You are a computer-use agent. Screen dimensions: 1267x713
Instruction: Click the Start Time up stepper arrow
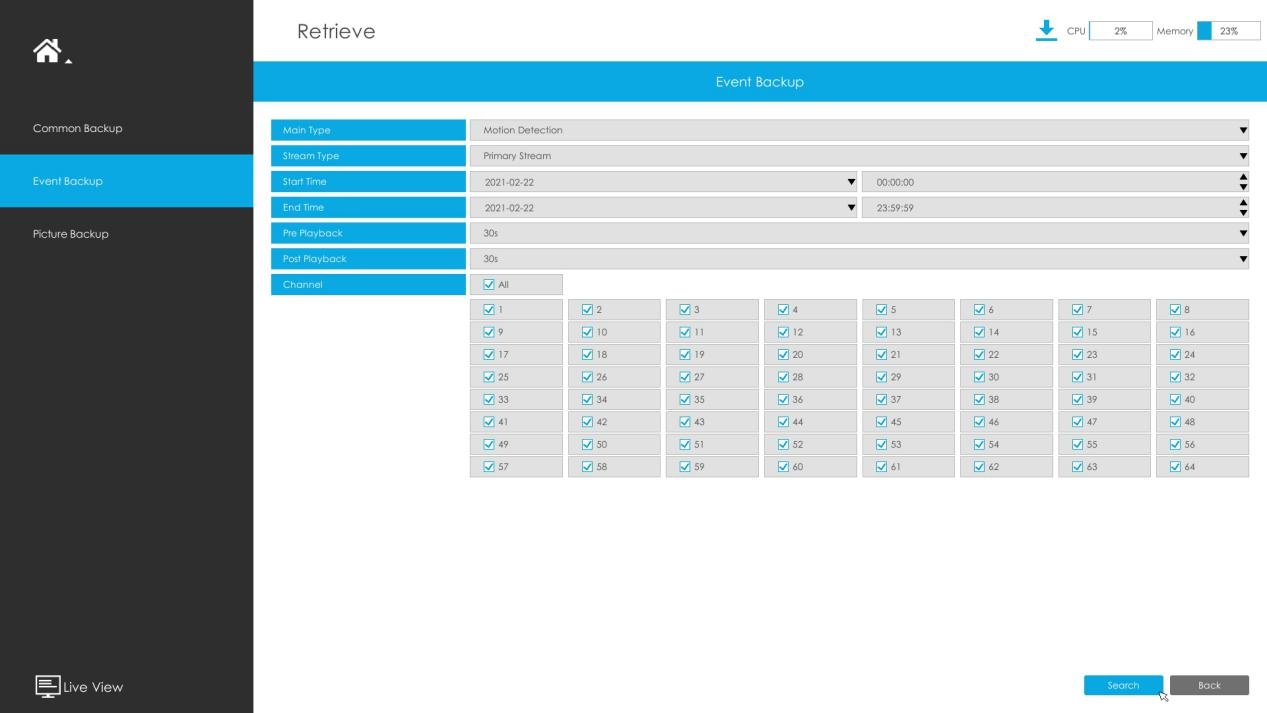click(1243, 177)
